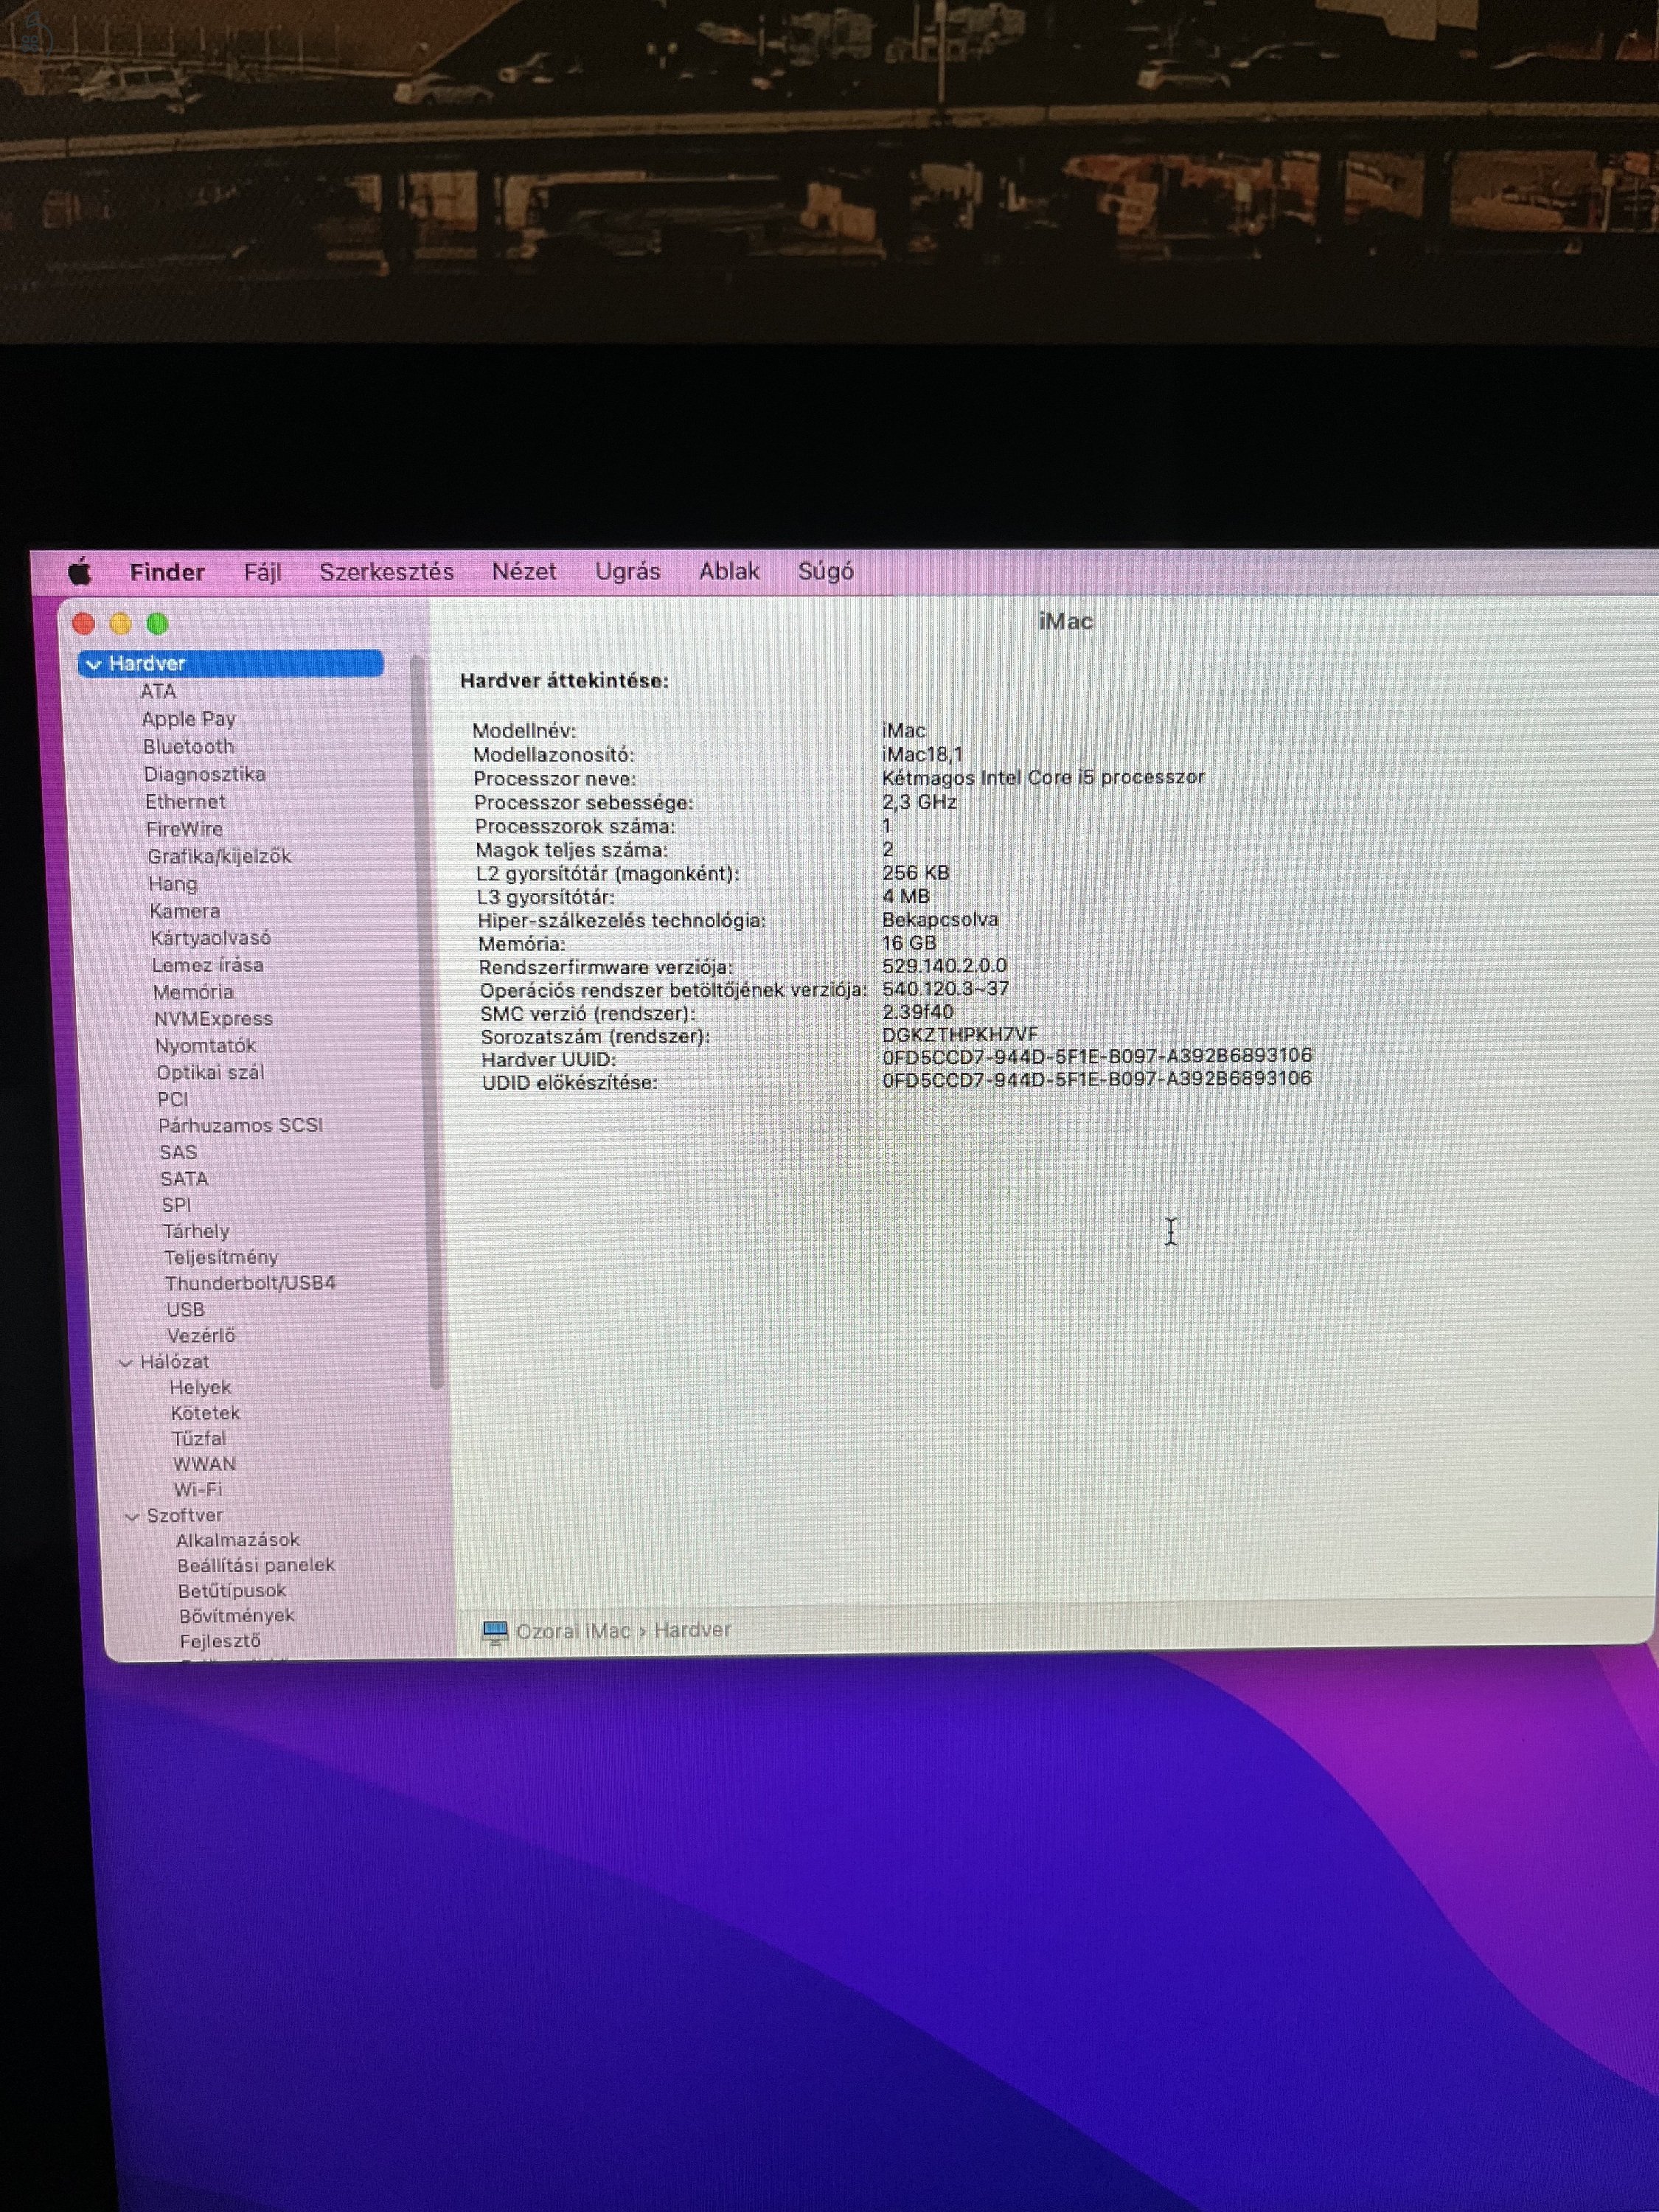Click Ozorai iMac in the path bar

pos(573,1631)
